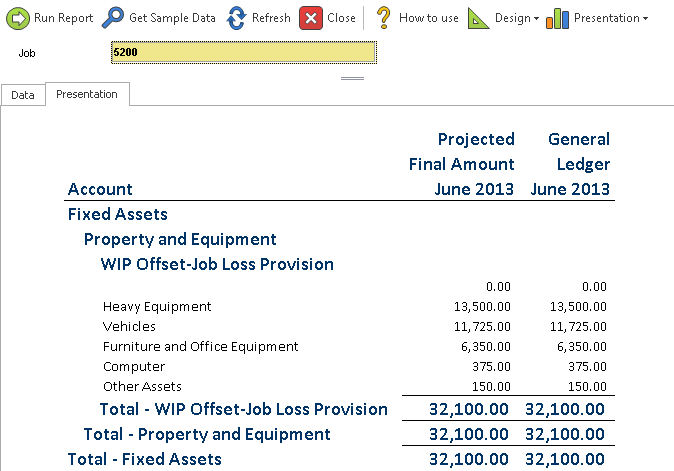Viewport: 674px width, 471px height.
Task: Click the Other Assets row label
Action: pos(142,387)
